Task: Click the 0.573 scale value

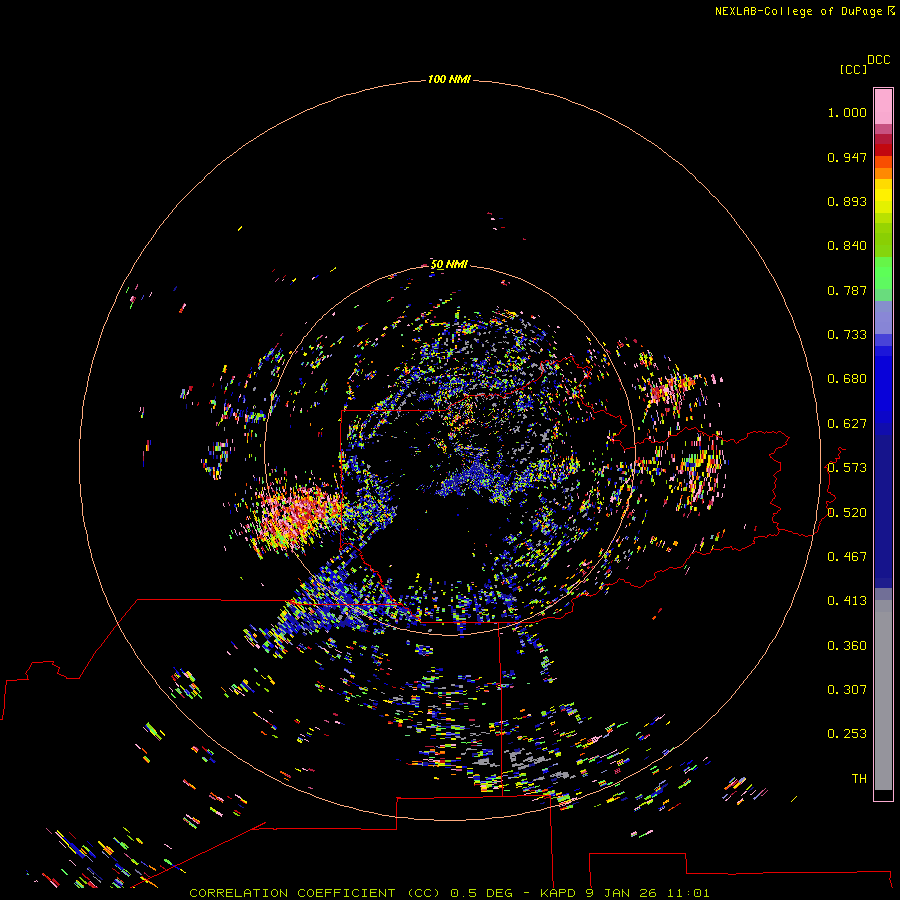Action: click(847, 468)
